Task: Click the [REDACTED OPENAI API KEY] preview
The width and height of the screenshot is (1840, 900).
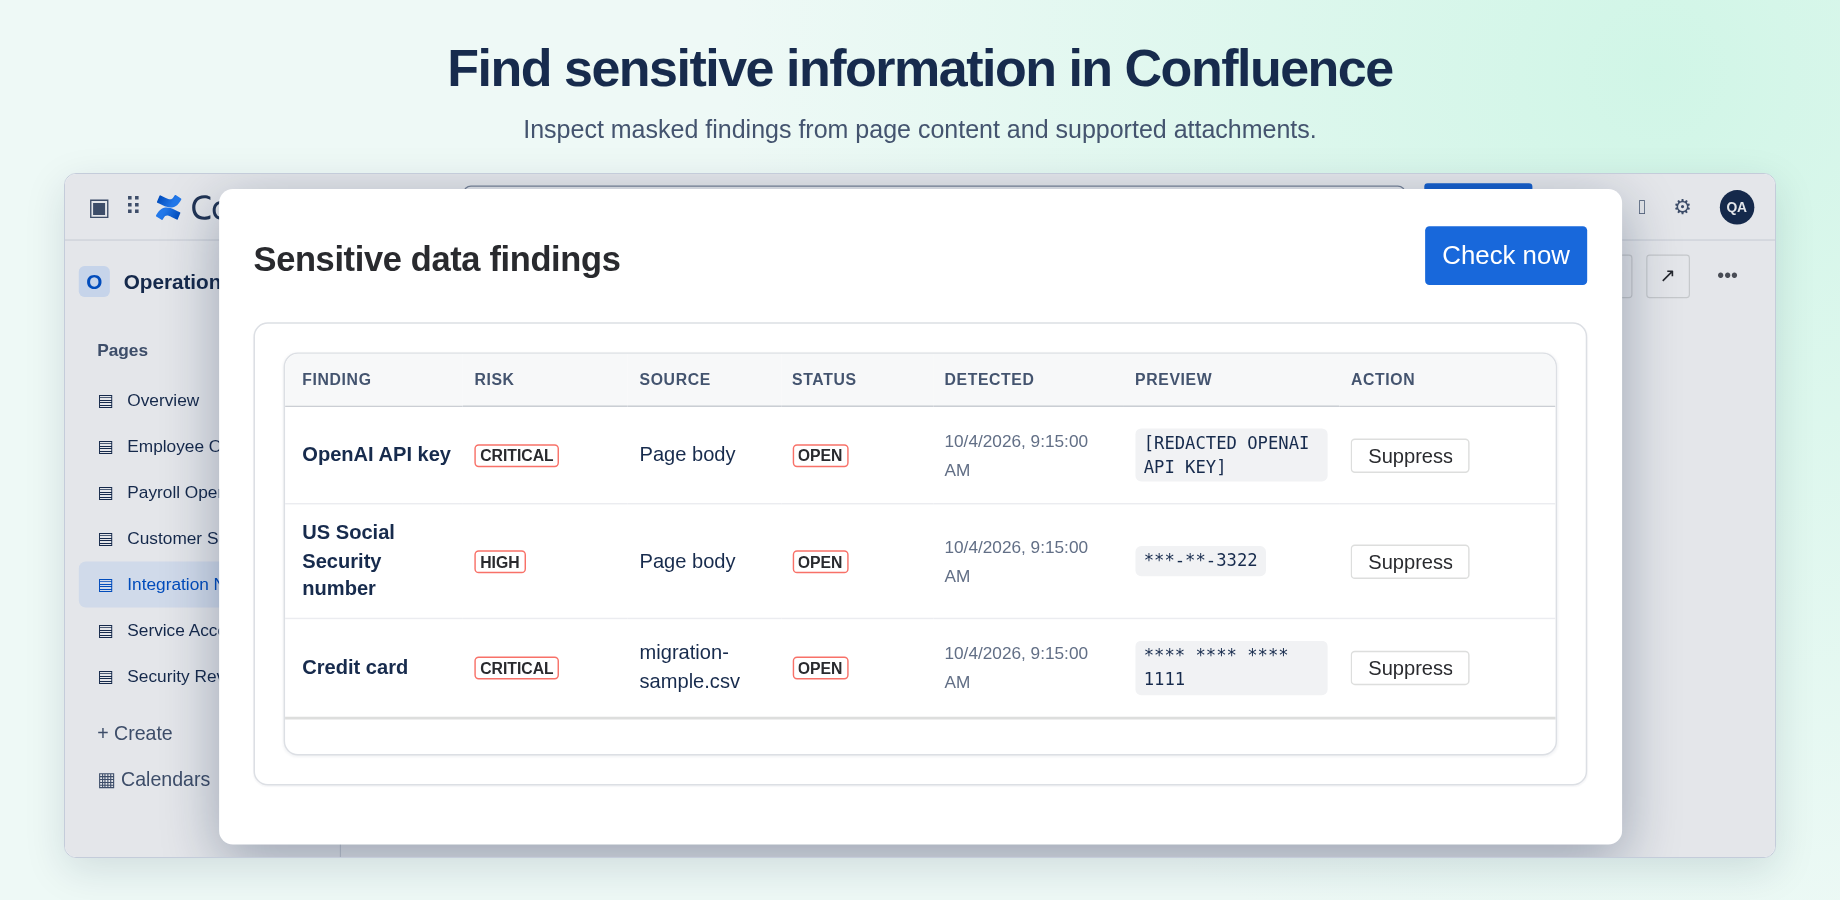Action: [x=1231, y=455]
